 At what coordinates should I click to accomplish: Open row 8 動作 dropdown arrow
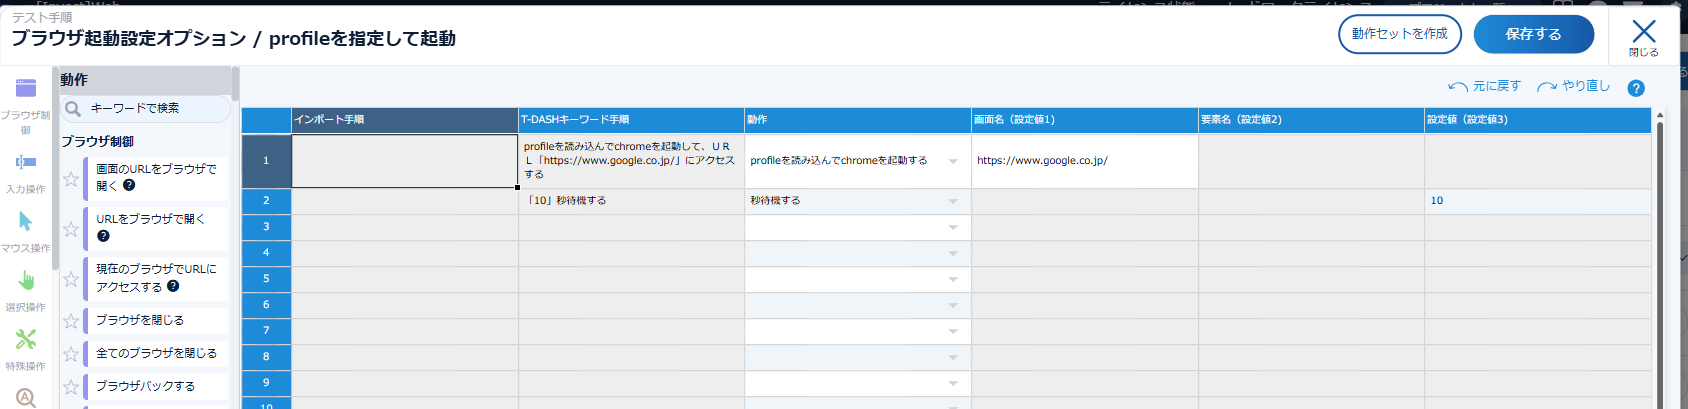coord(953,357)
